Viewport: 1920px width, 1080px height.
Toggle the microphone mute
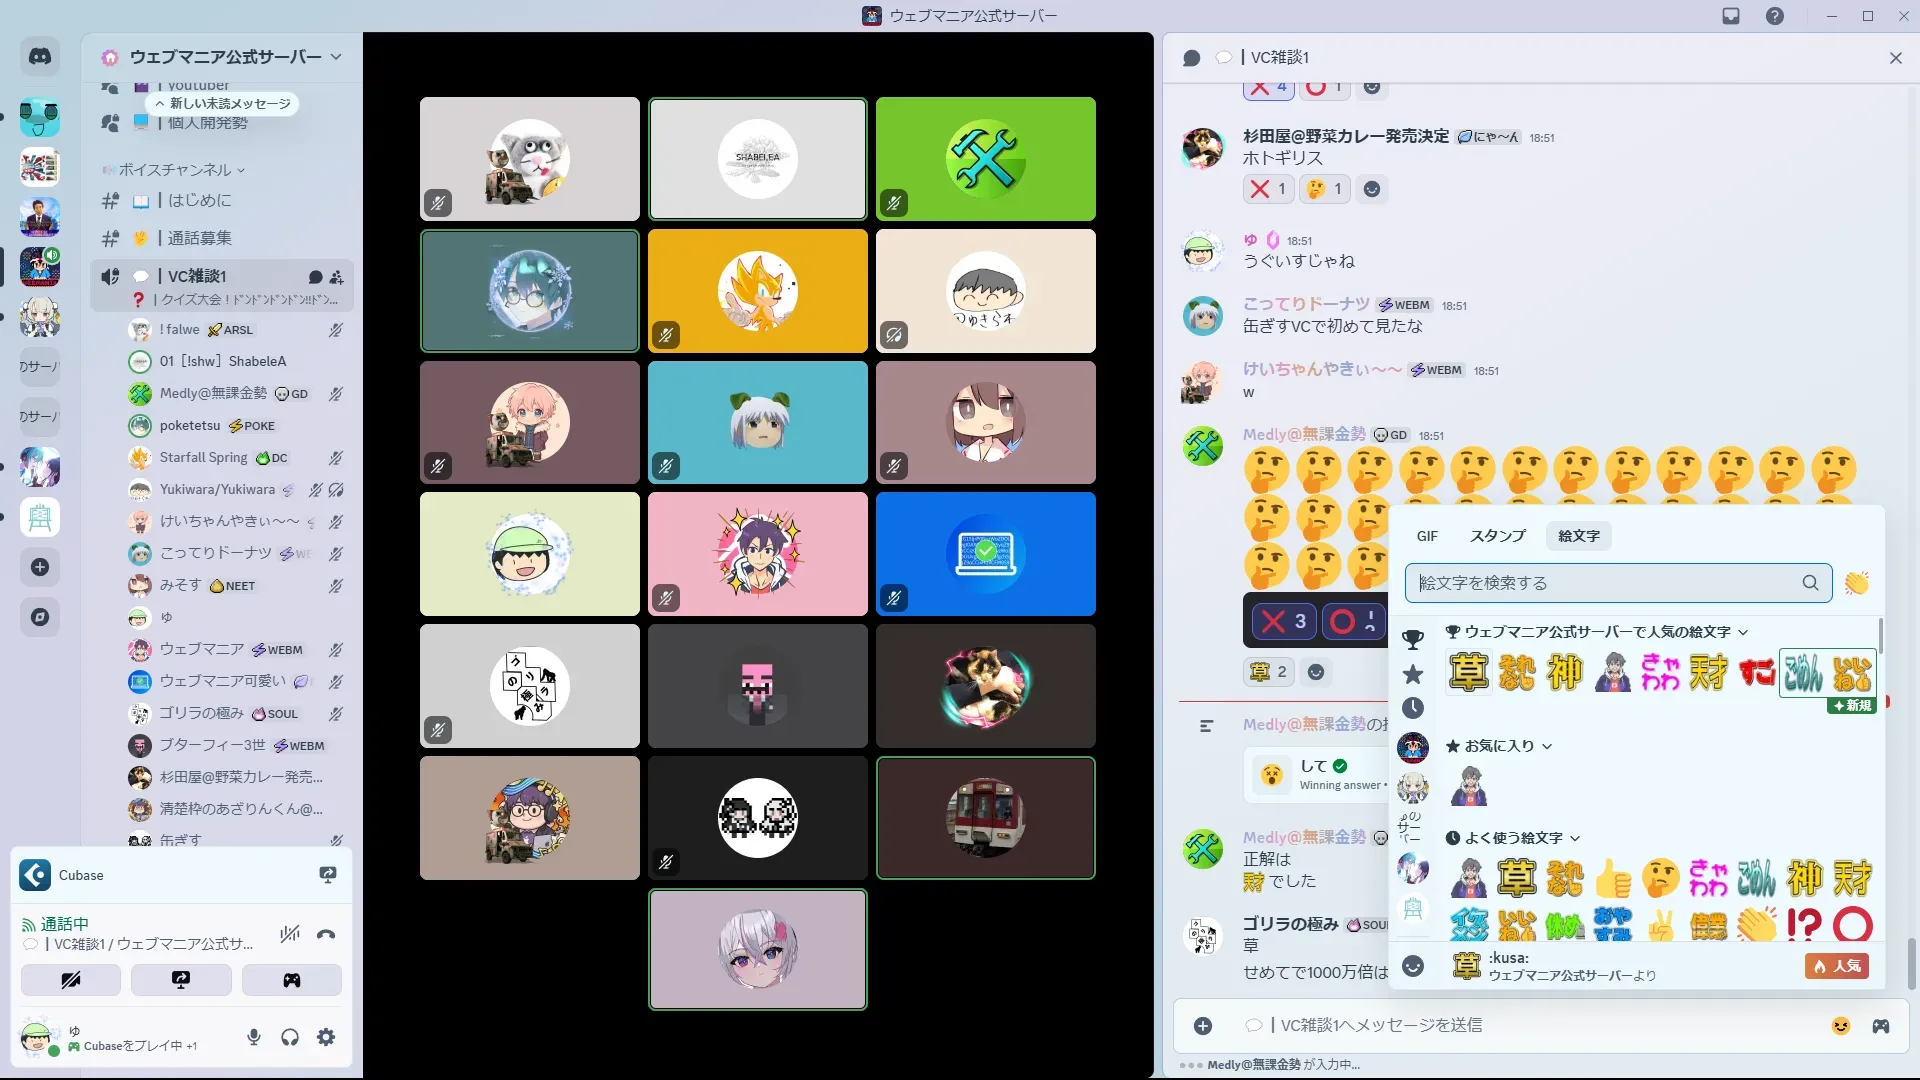tap(254, 1038)
